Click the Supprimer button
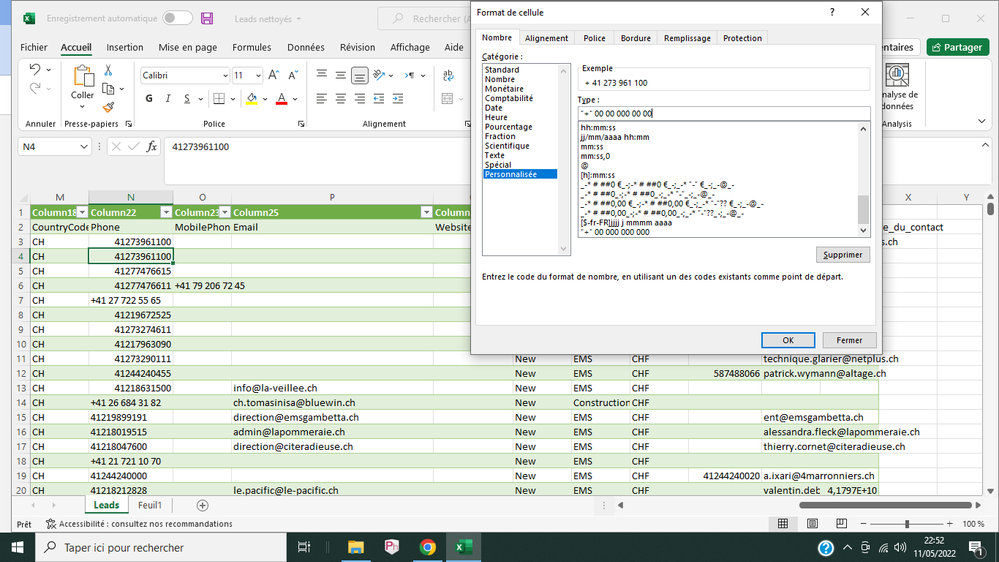 (842, 254)
